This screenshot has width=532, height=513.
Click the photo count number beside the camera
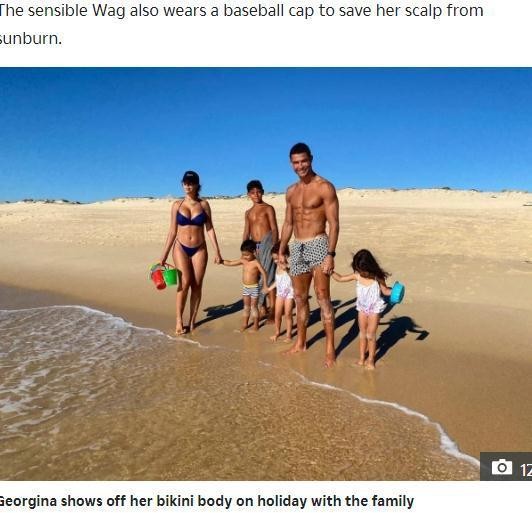526,470
